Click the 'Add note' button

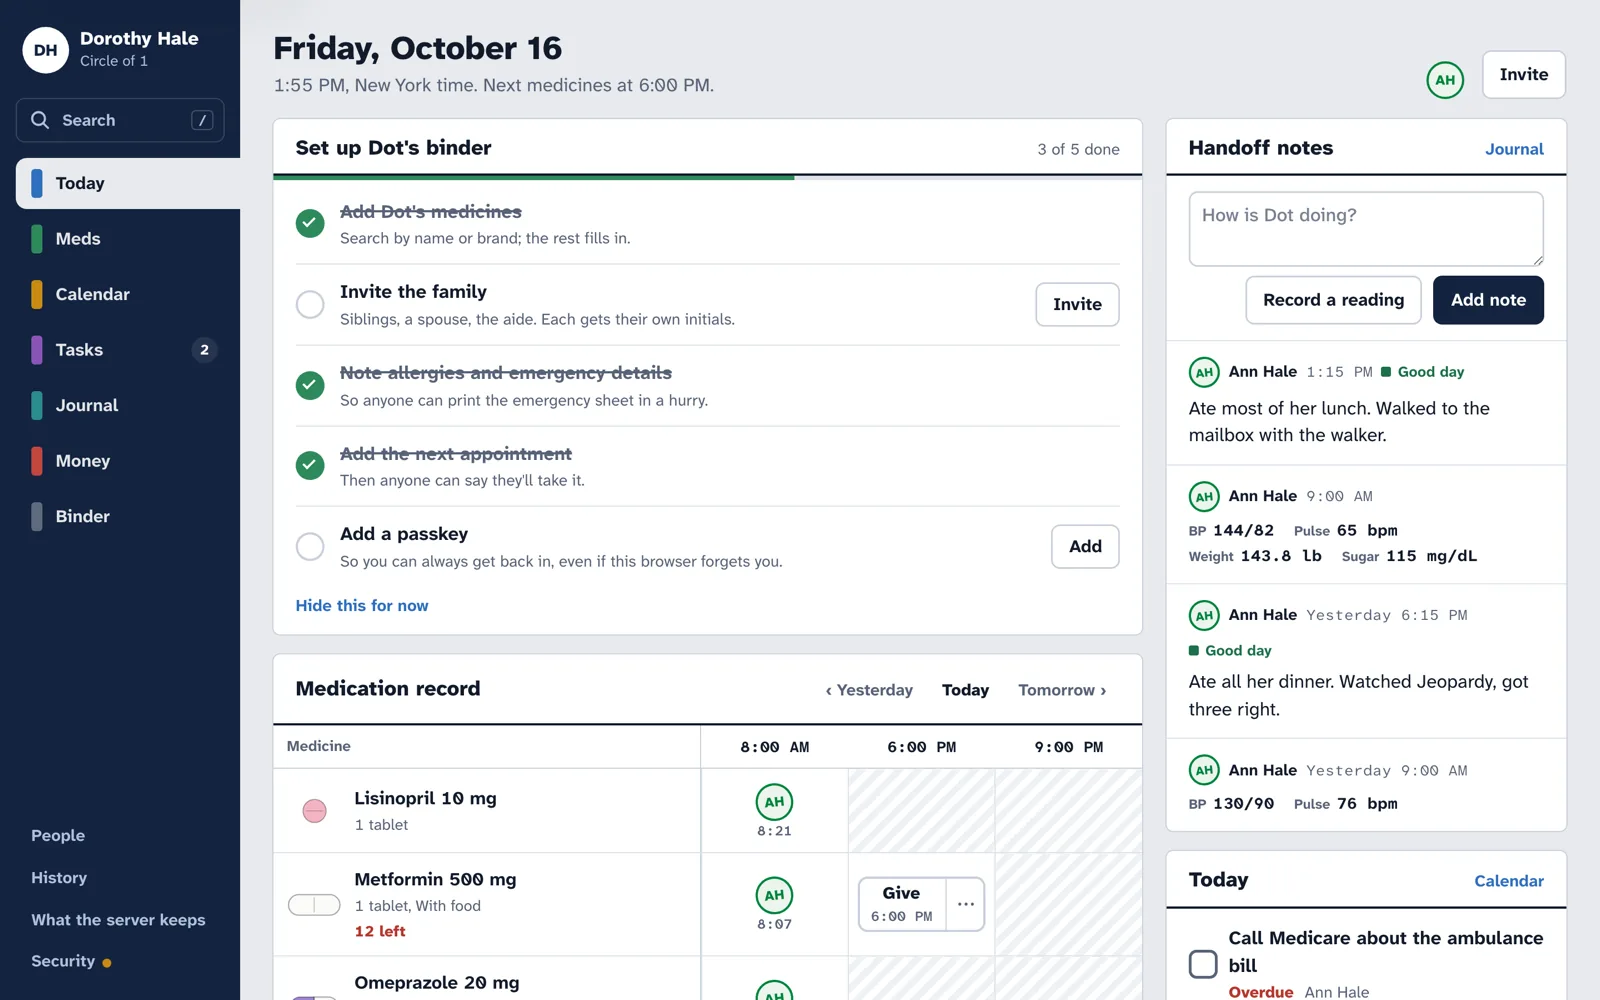tap(1488, 300)
